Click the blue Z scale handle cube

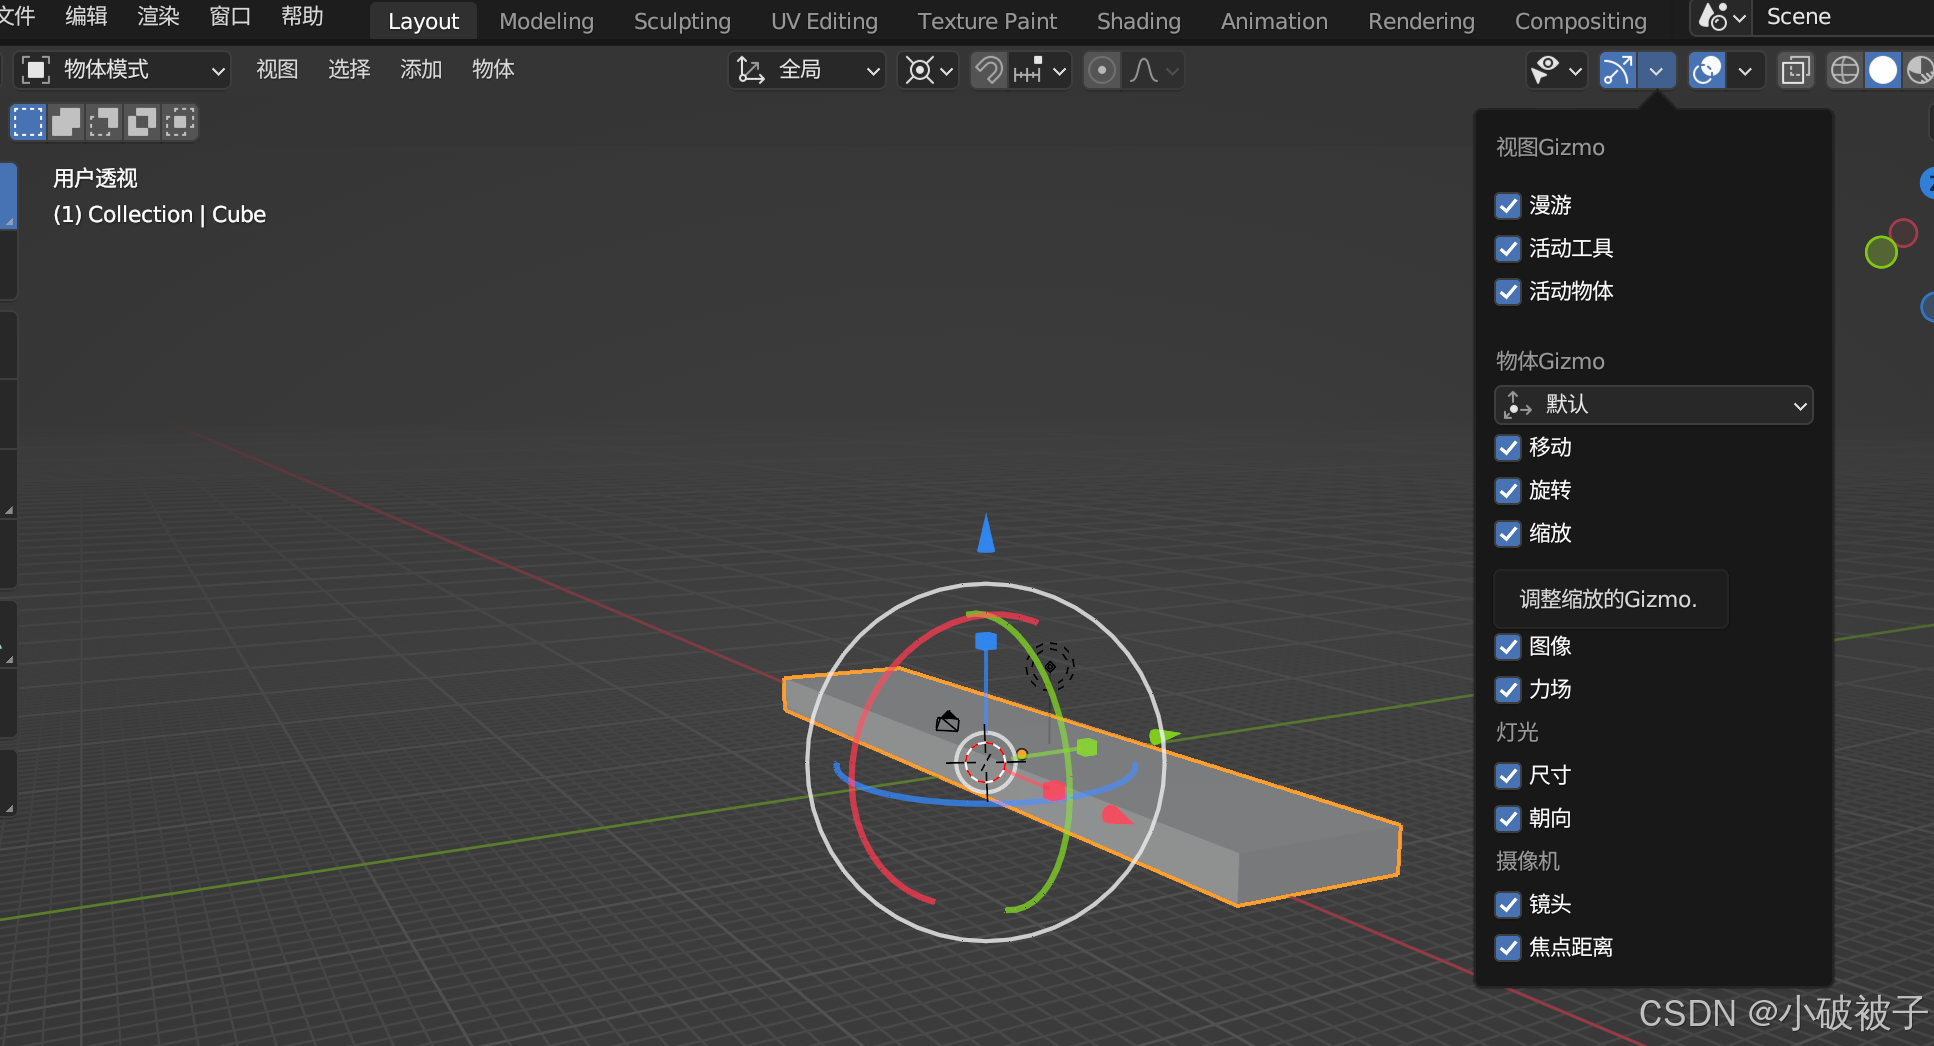[x=986, y=641]
